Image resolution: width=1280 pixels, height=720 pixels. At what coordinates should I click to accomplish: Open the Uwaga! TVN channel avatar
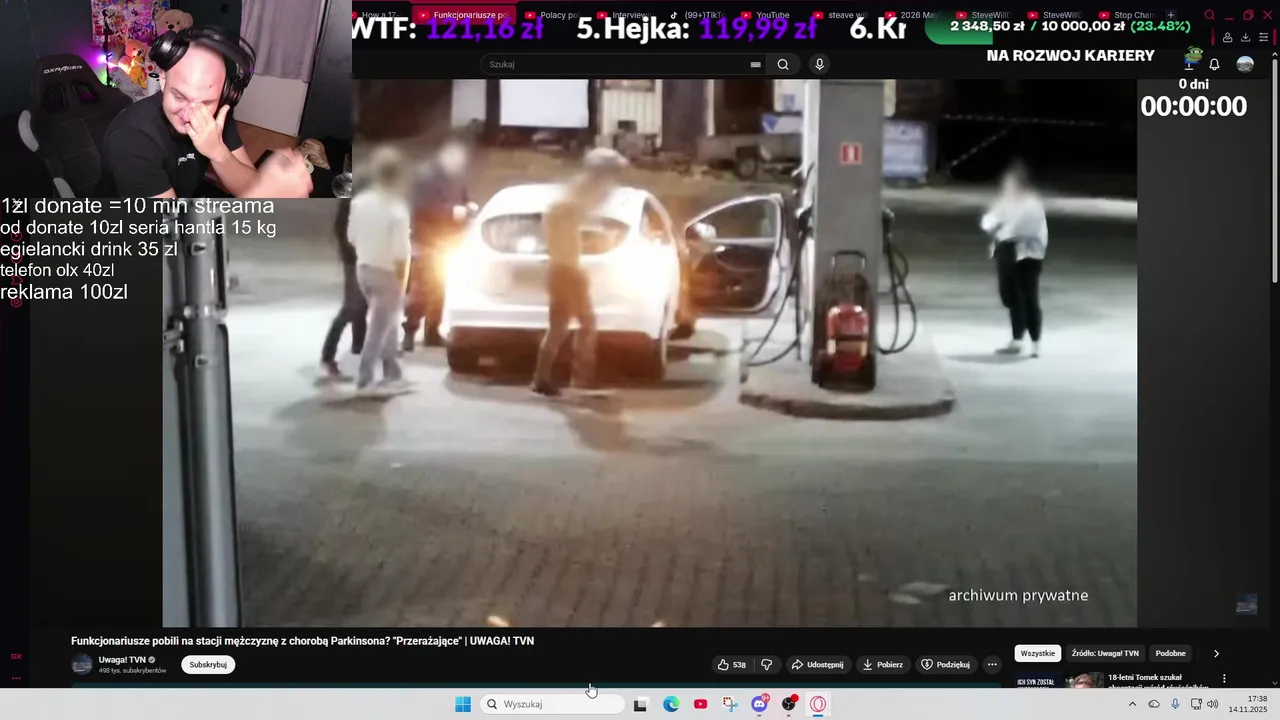click(x=82, y=664)
